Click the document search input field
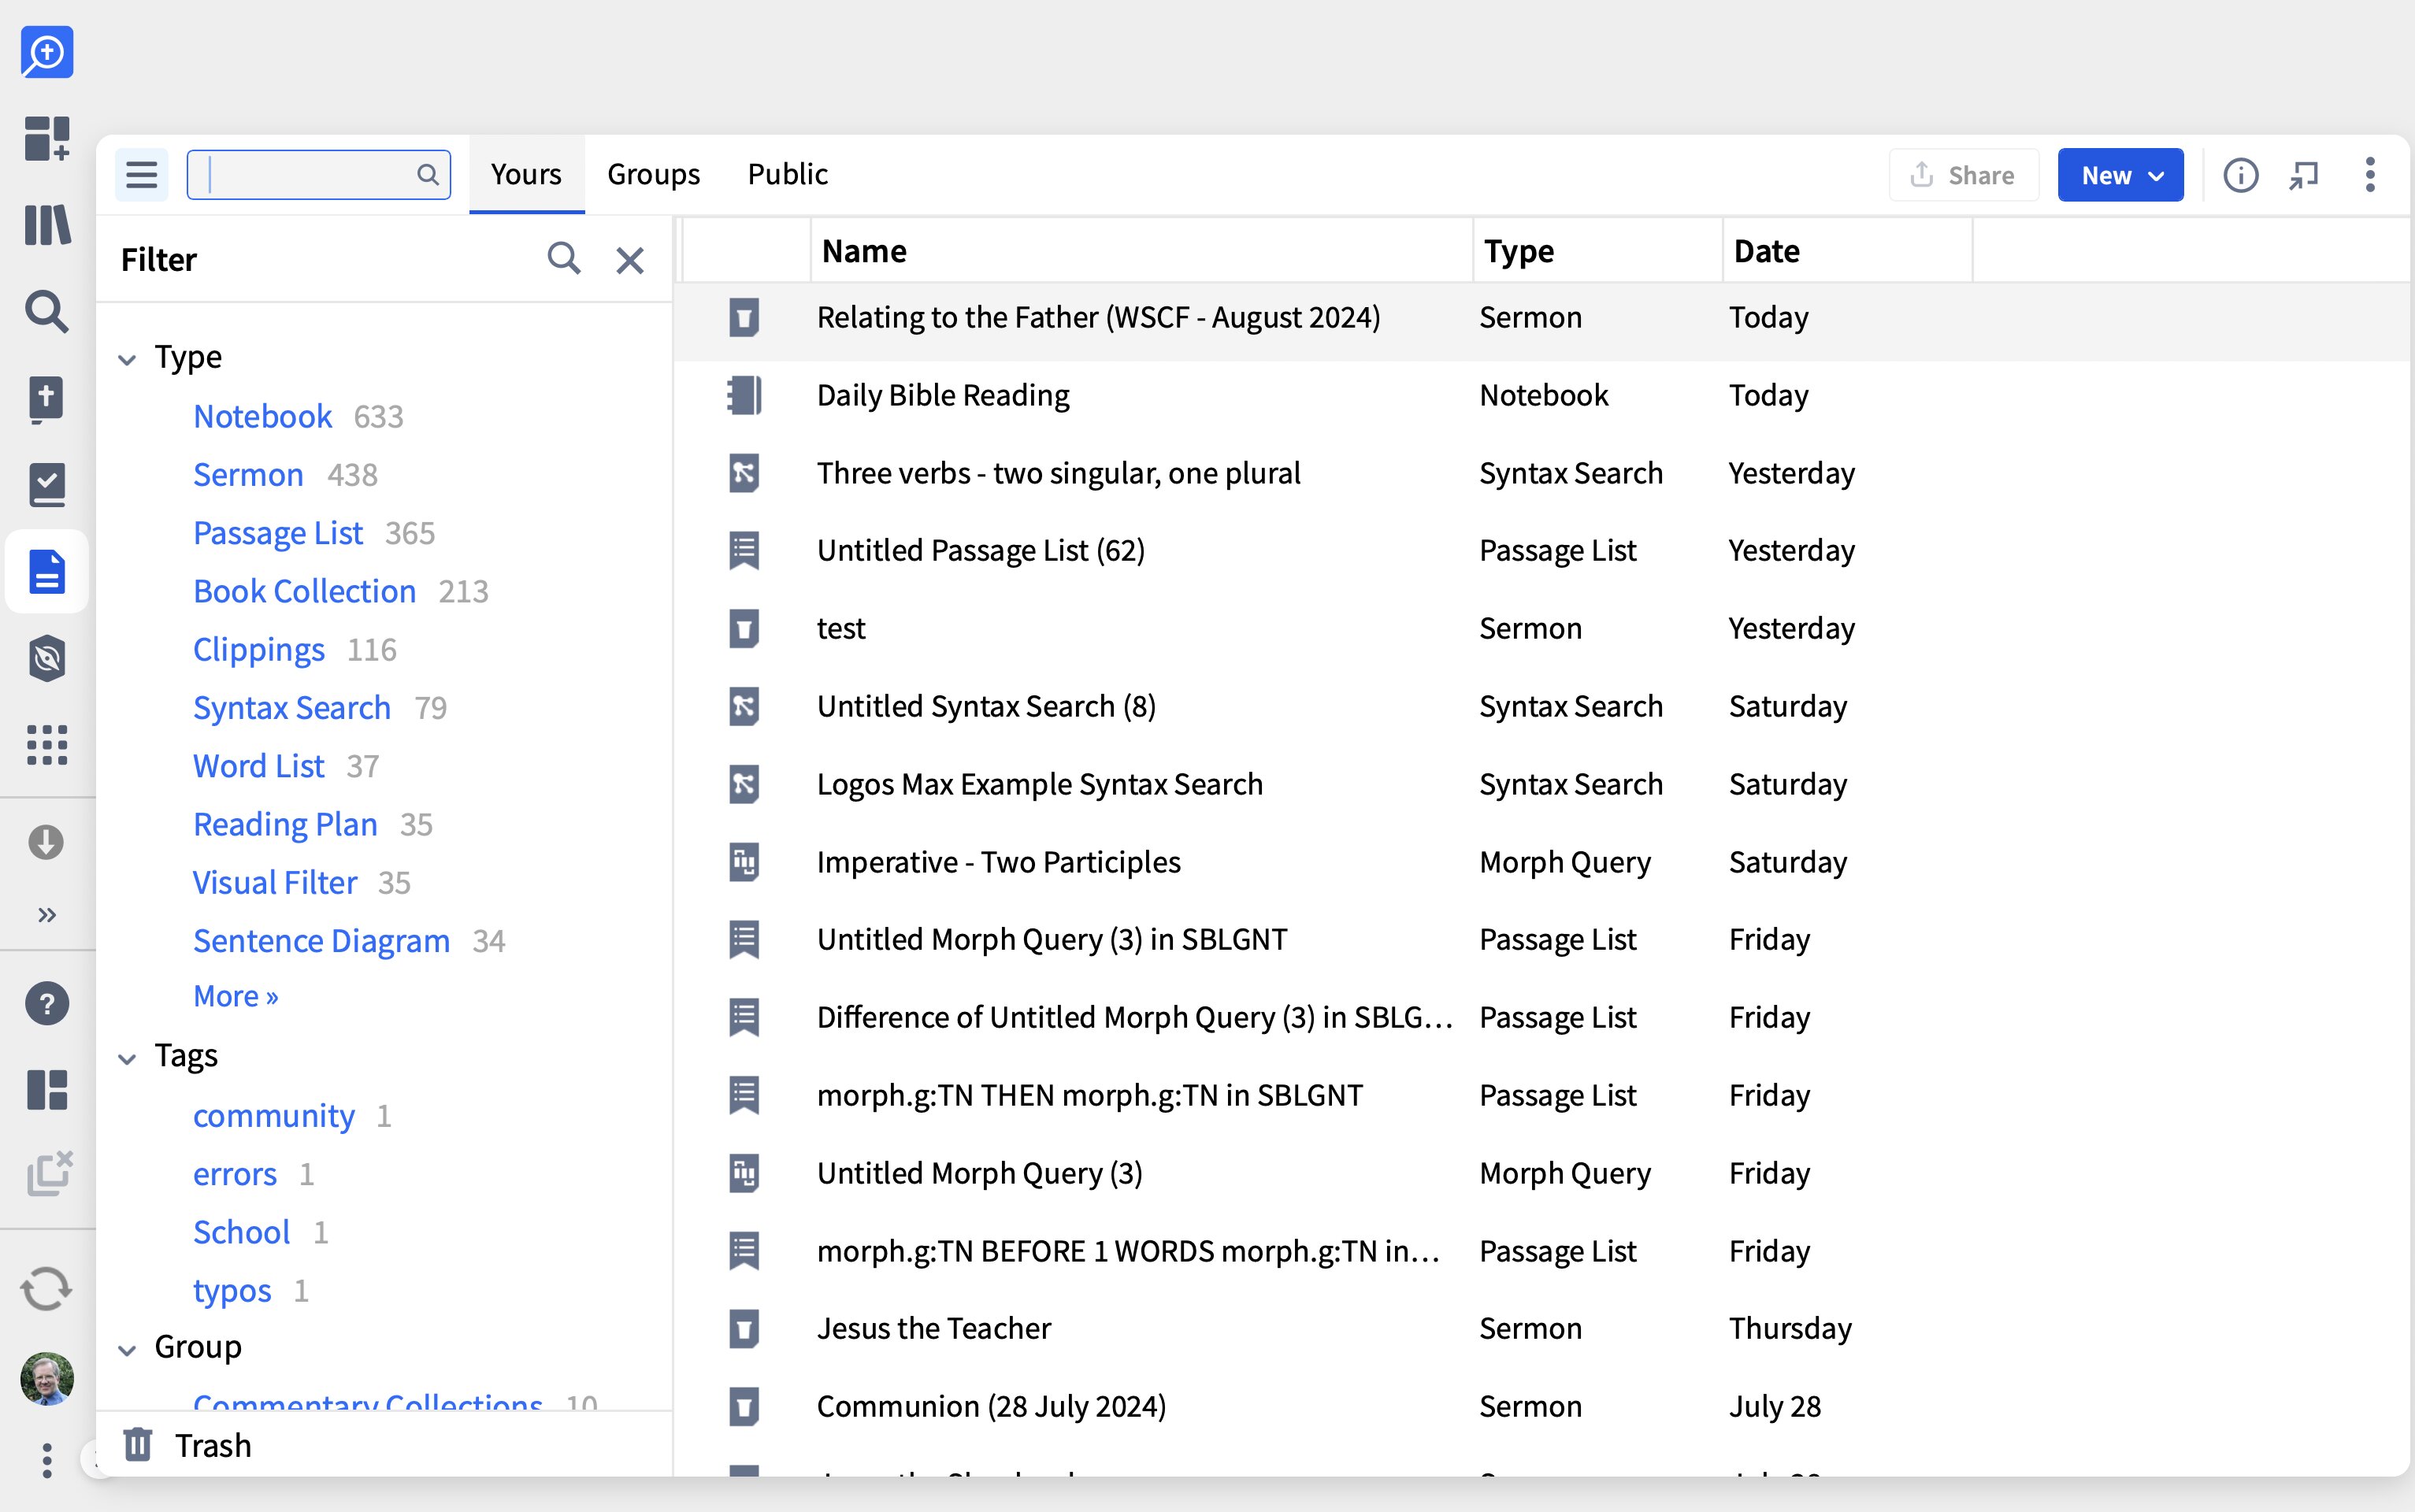This screenshot has width=2415, height=1512. coord(319,175)
